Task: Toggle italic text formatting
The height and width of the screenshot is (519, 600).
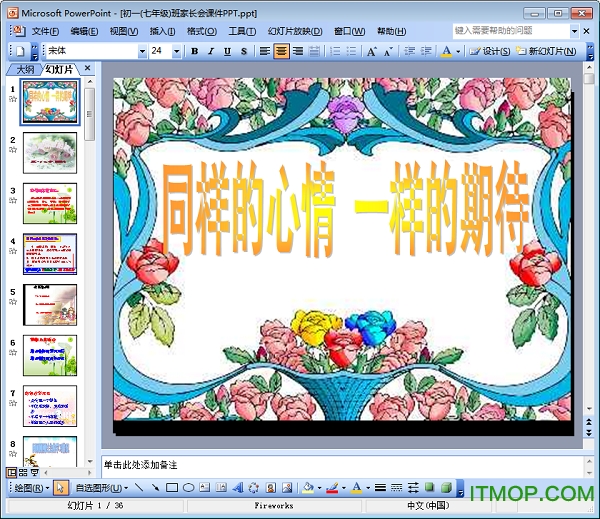Action: click(211, 51)
